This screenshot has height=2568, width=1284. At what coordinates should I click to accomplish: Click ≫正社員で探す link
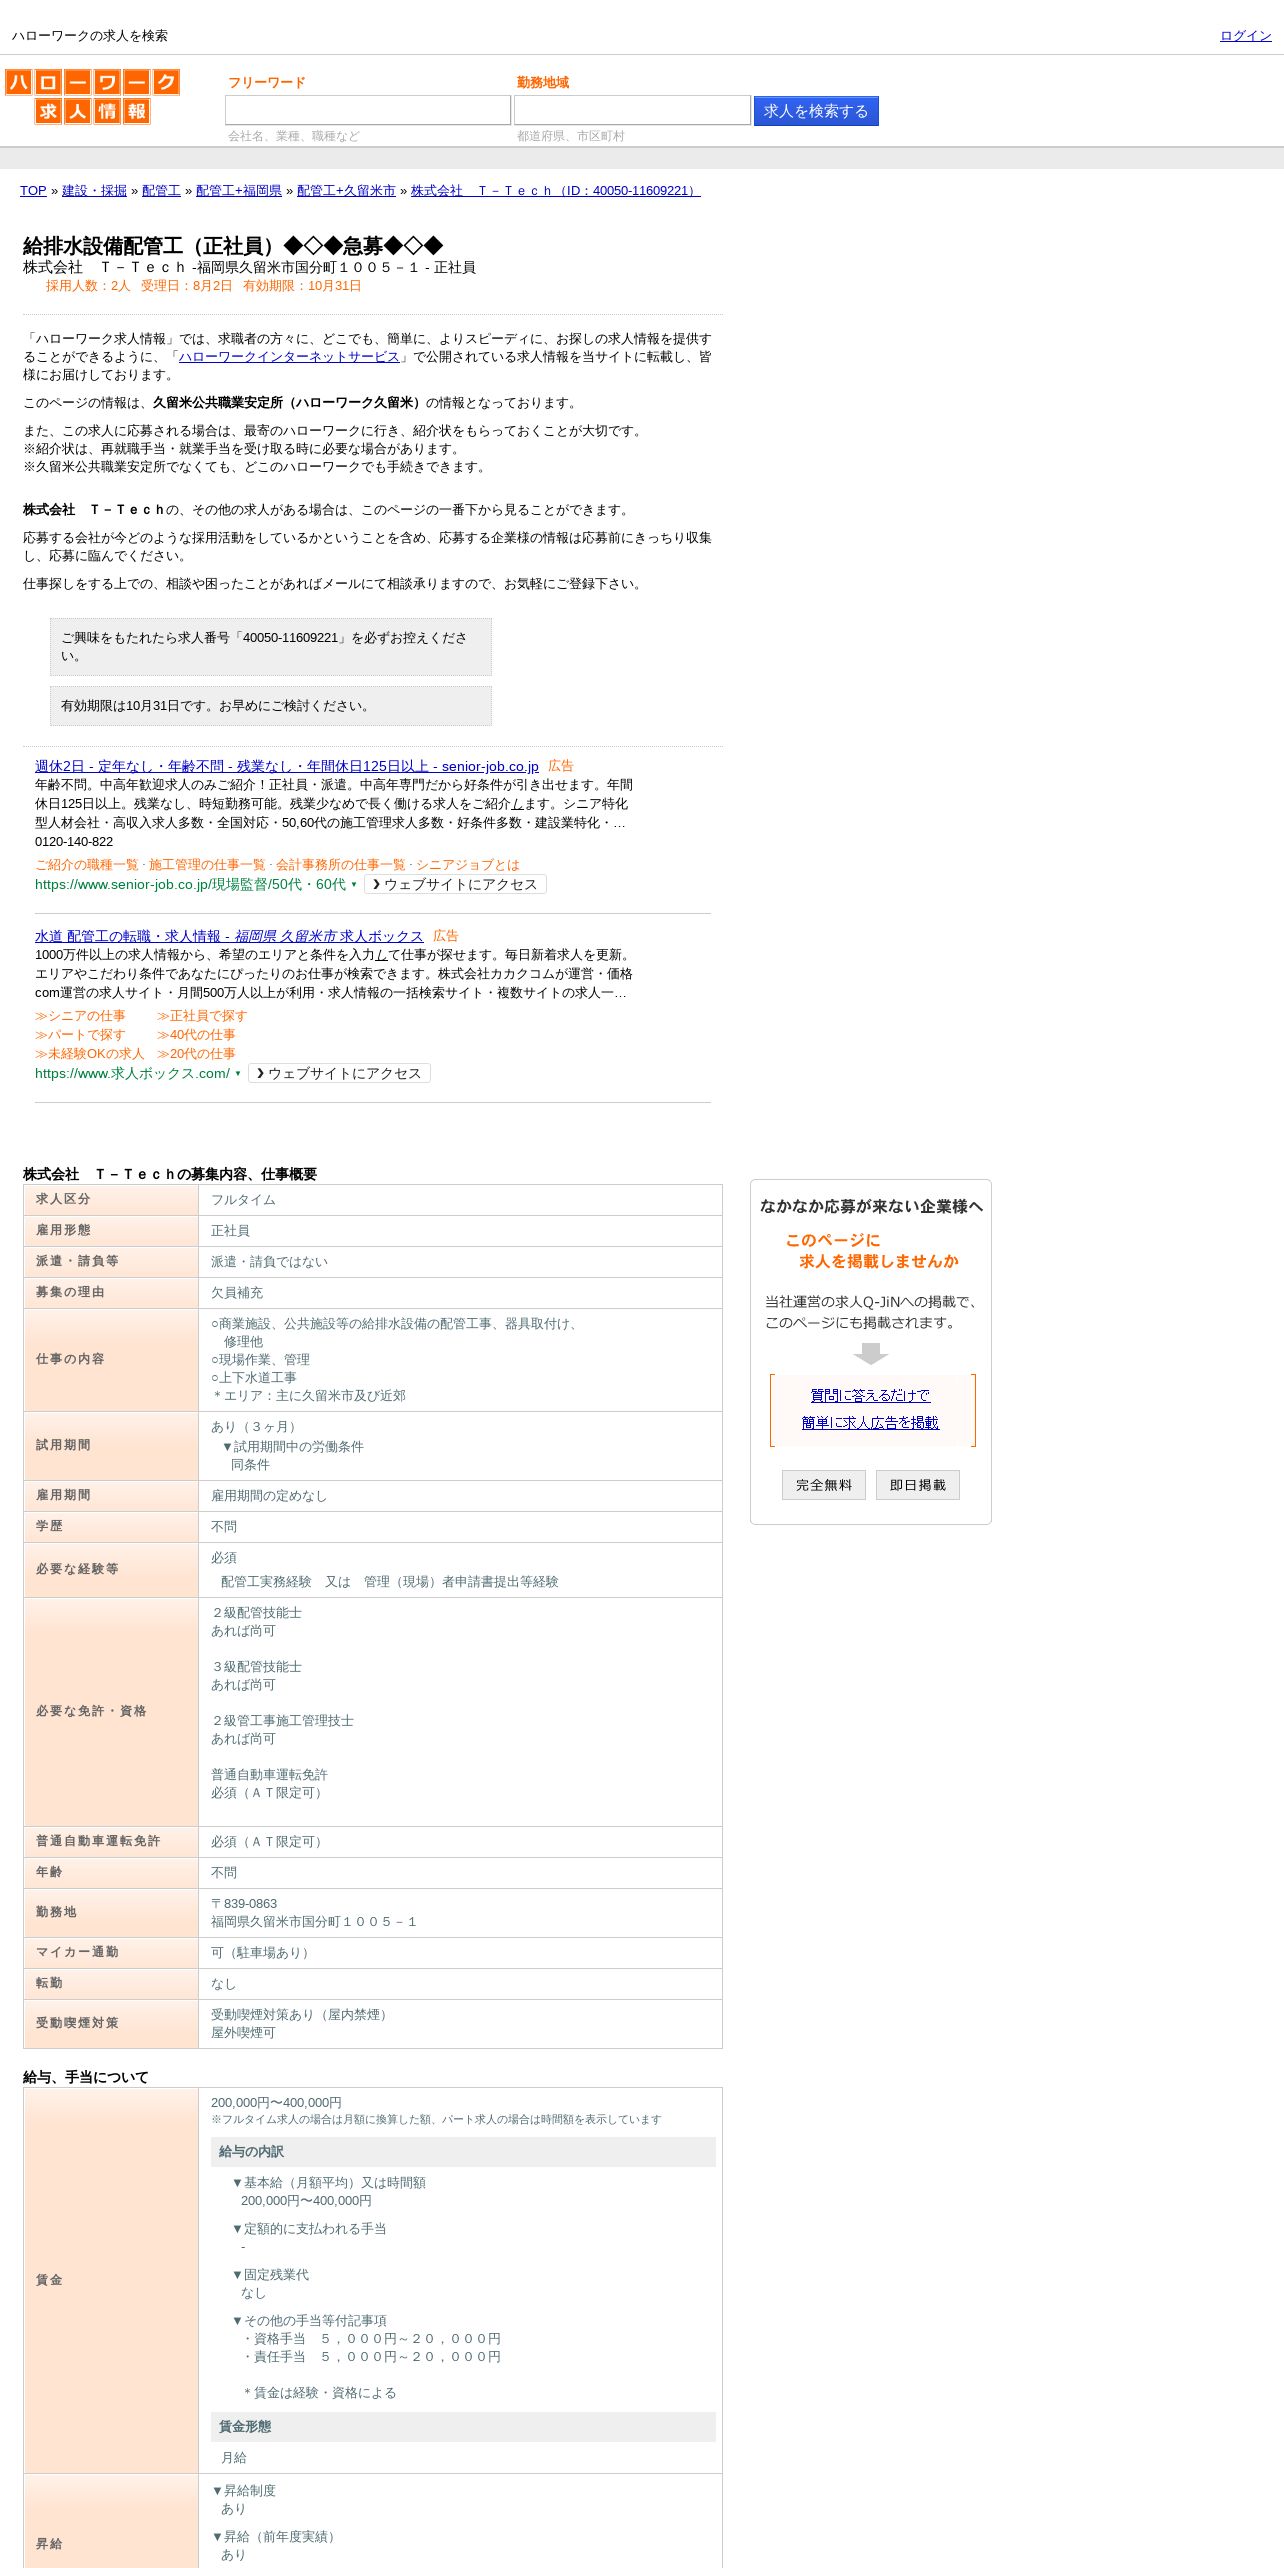[x=202, y=1016]
